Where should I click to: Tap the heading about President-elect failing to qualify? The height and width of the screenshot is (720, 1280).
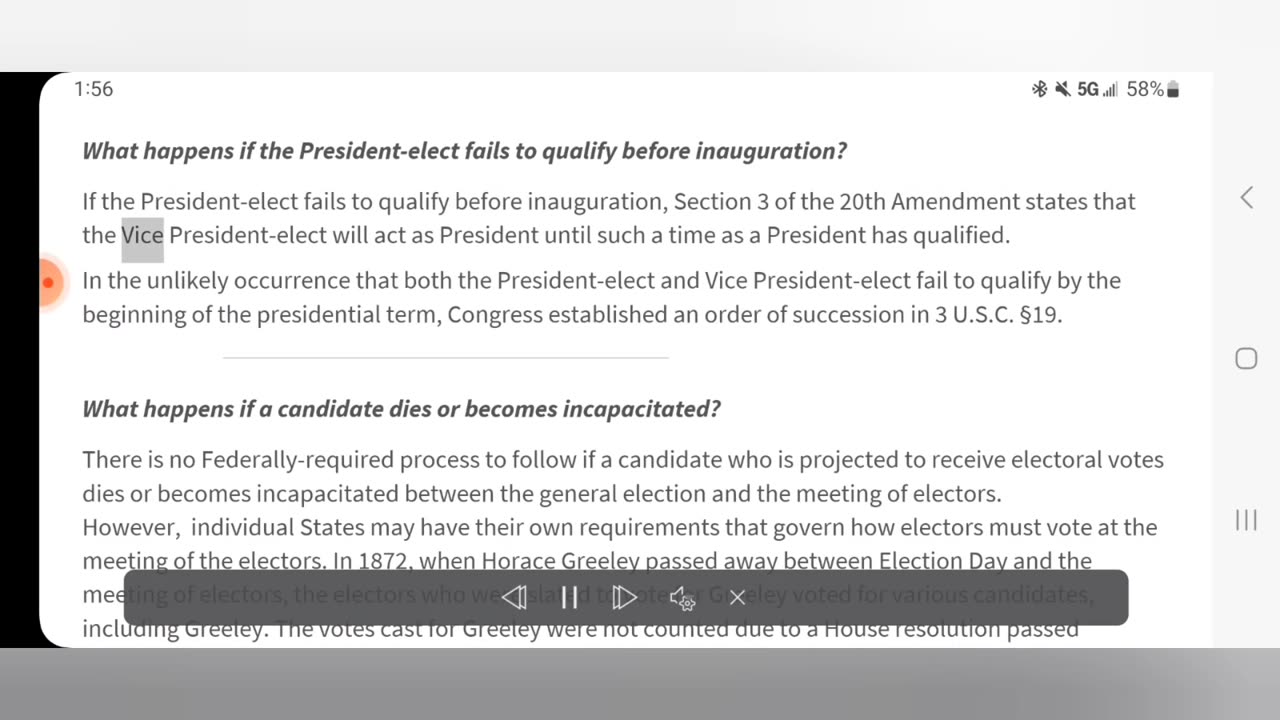pos(464,151)
